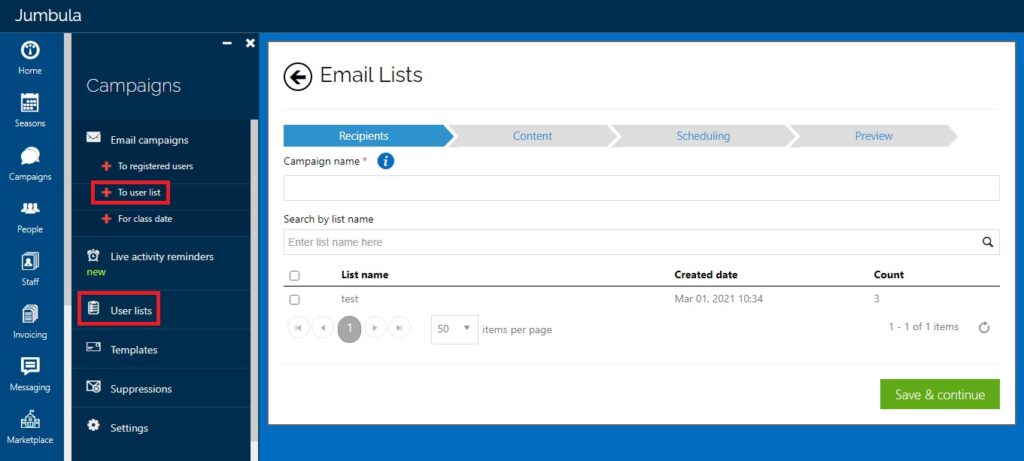Click Mar 01, 2021 10:34 date cell
This screenshot has height=461, width=1024.
pyautogui.click(x=718, y=299)
